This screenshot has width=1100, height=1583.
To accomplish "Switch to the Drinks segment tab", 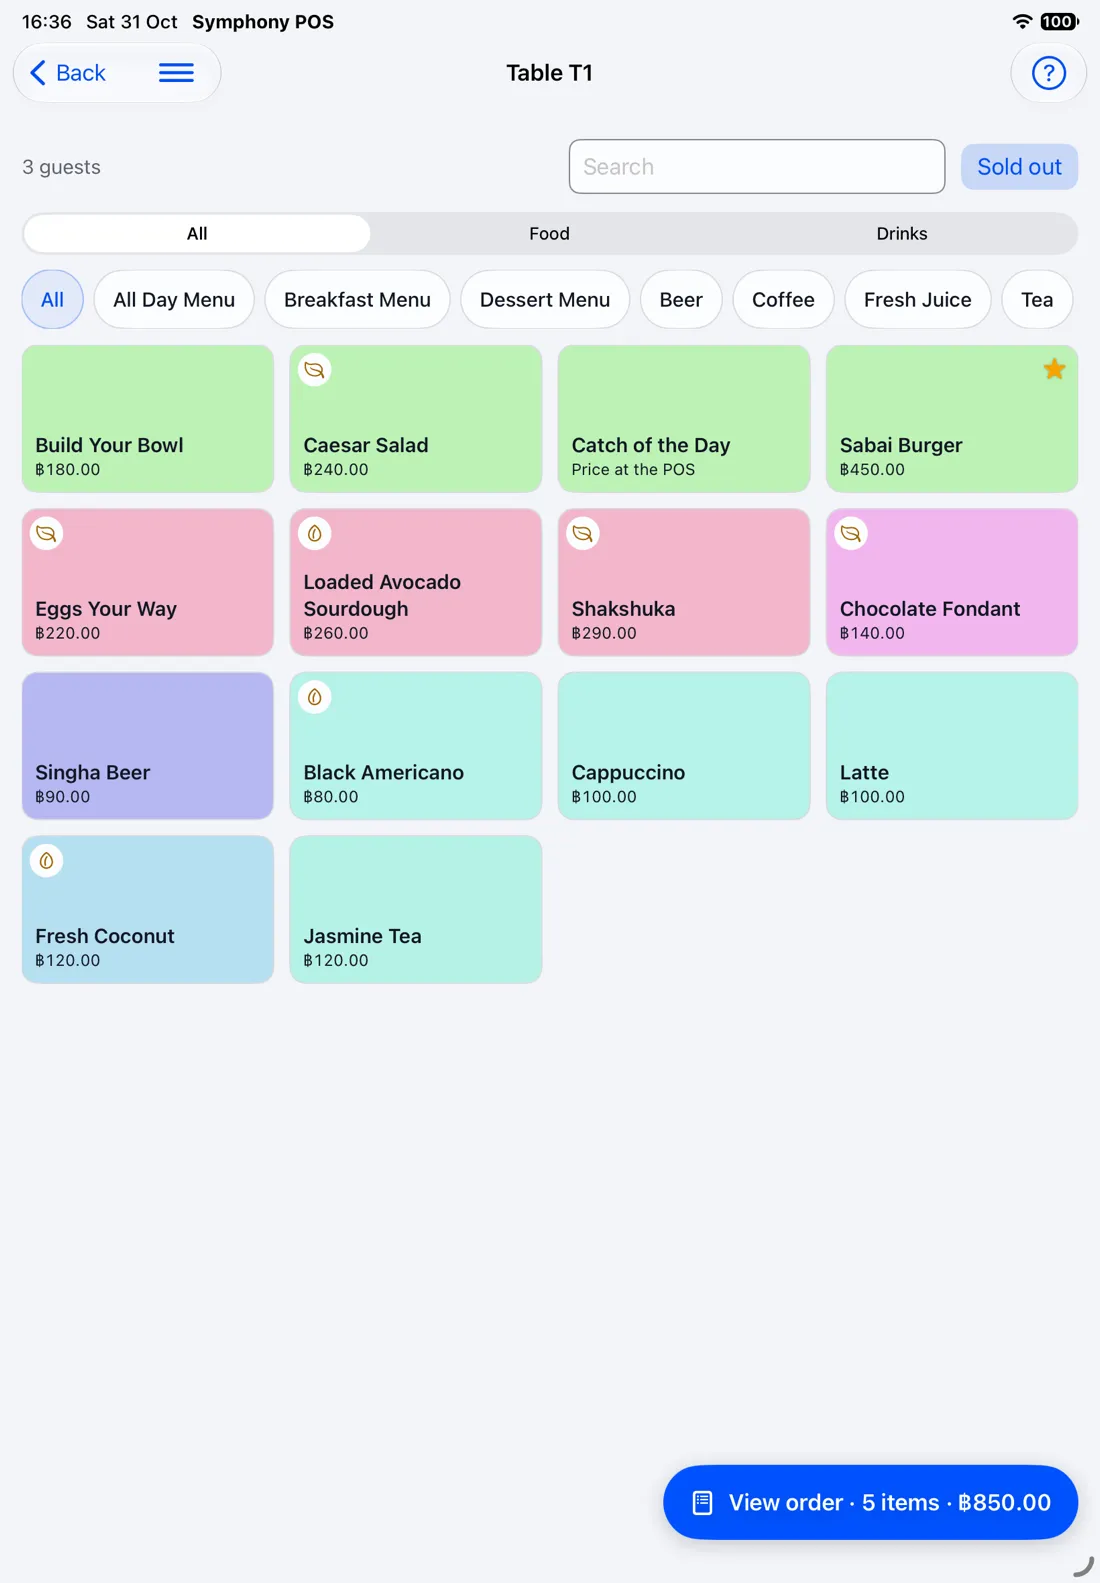I will (x=902, y=233).
